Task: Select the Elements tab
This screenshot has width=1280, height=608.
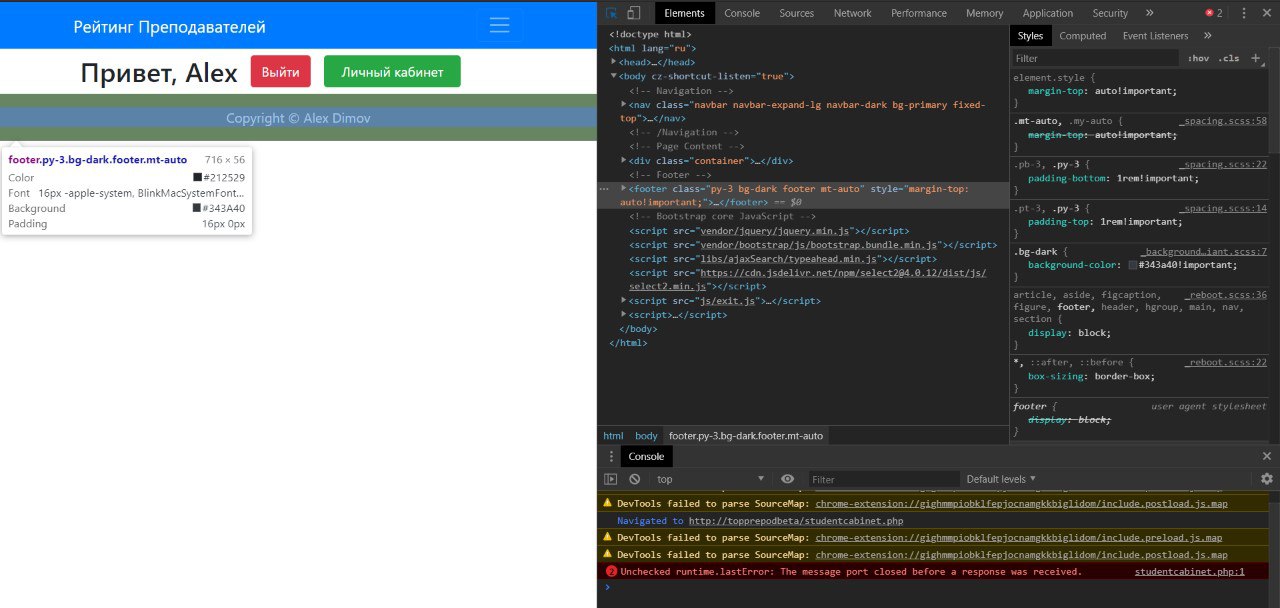Action: (x=685, y=13)
